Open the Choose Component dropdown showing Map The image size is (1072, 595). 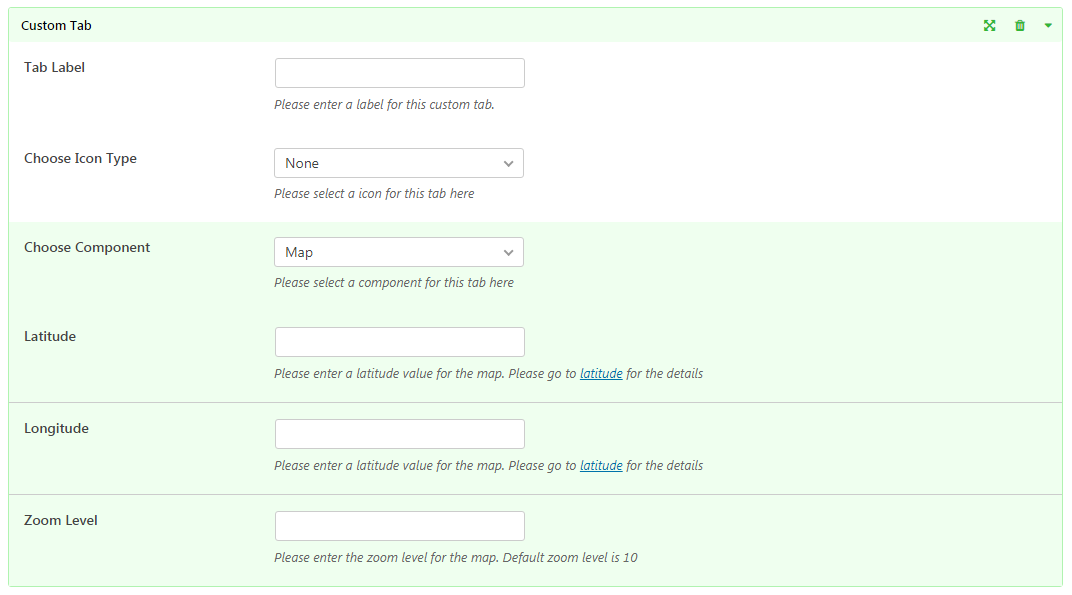[399, 252]
